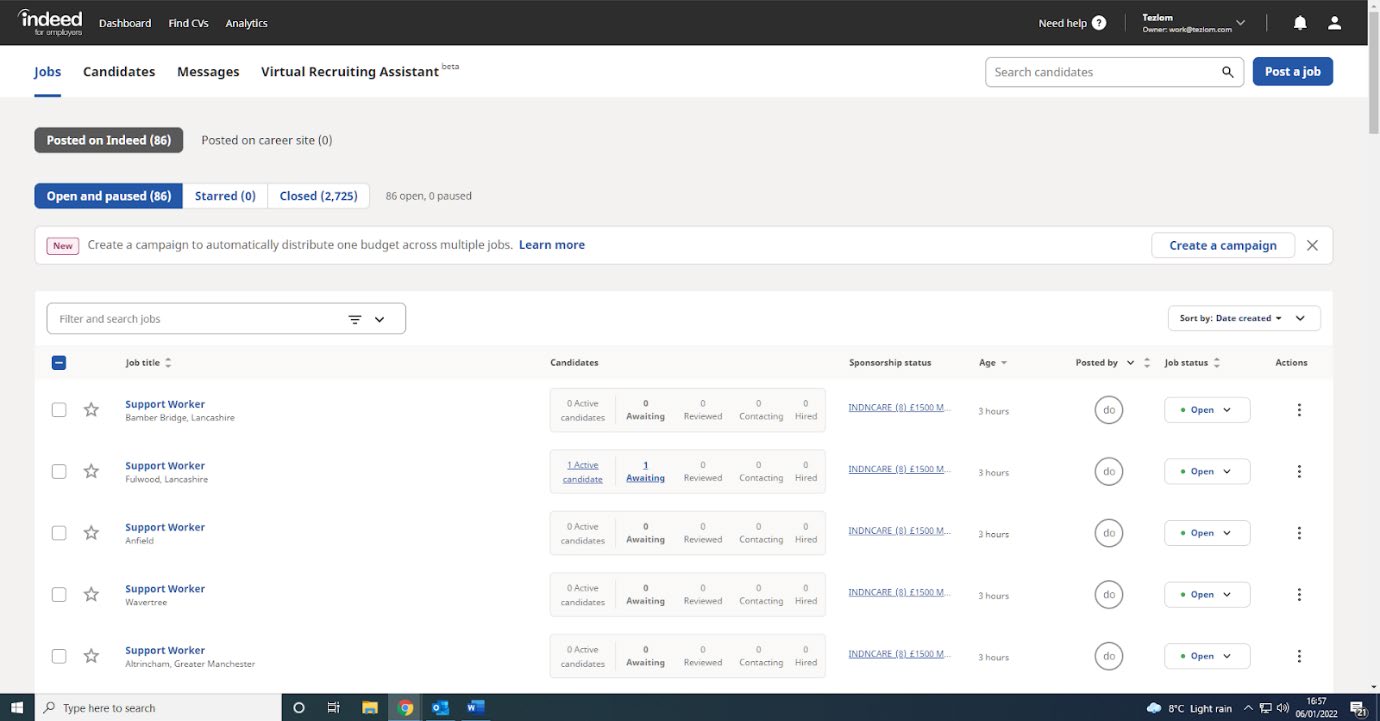The width and height of the screenshot is (1380, 721).
Task: Dismiss the campaign banner with X icon
Action: click(1312, 245)
